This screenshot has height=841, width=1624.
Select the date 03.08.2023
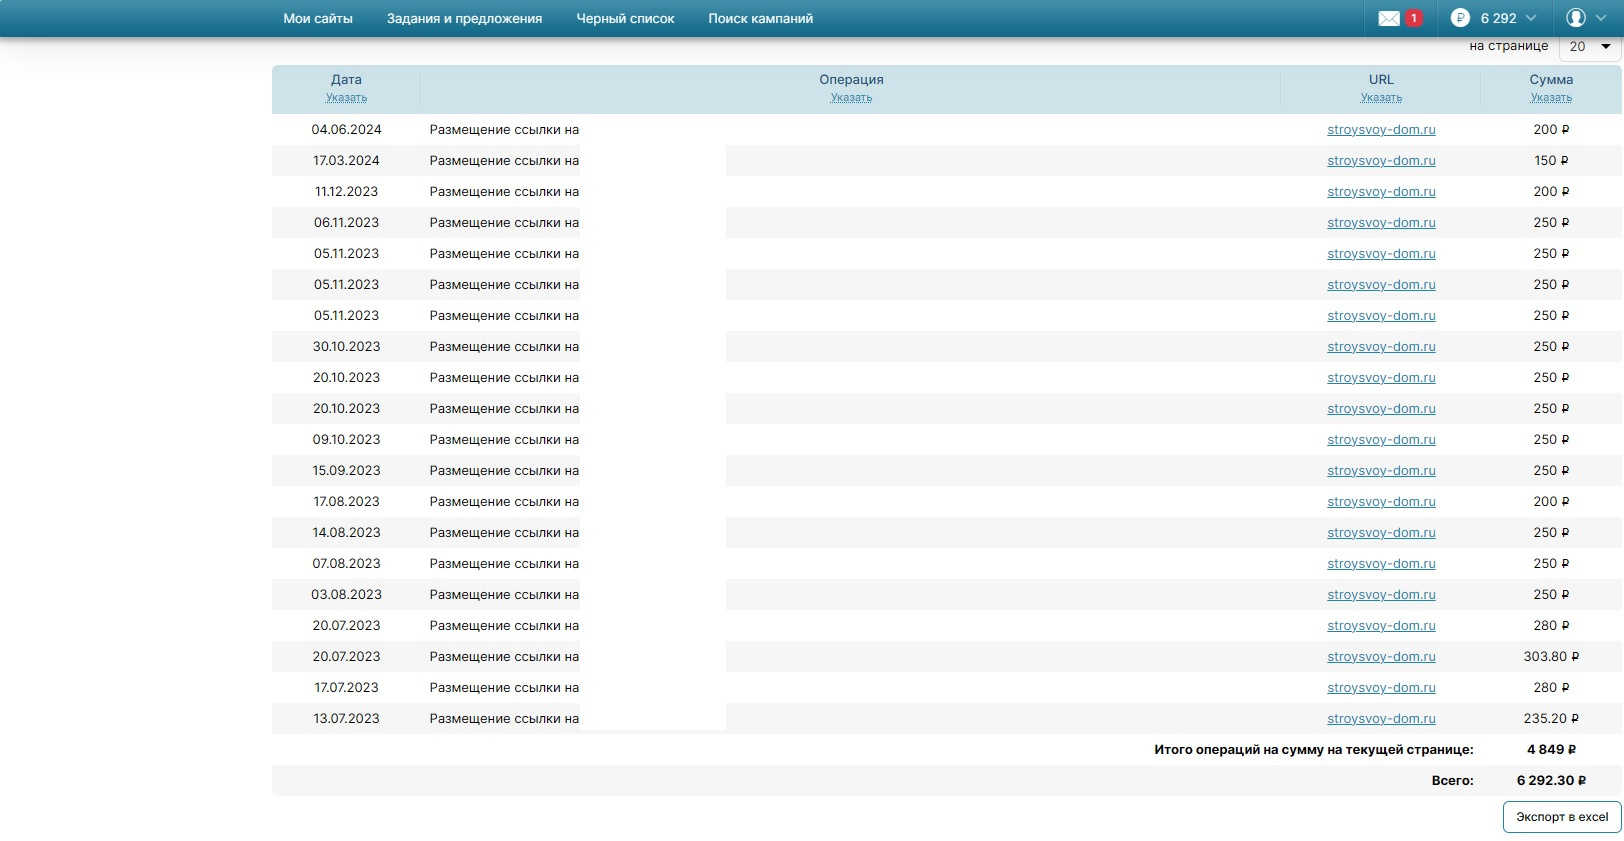click(346, 595)
